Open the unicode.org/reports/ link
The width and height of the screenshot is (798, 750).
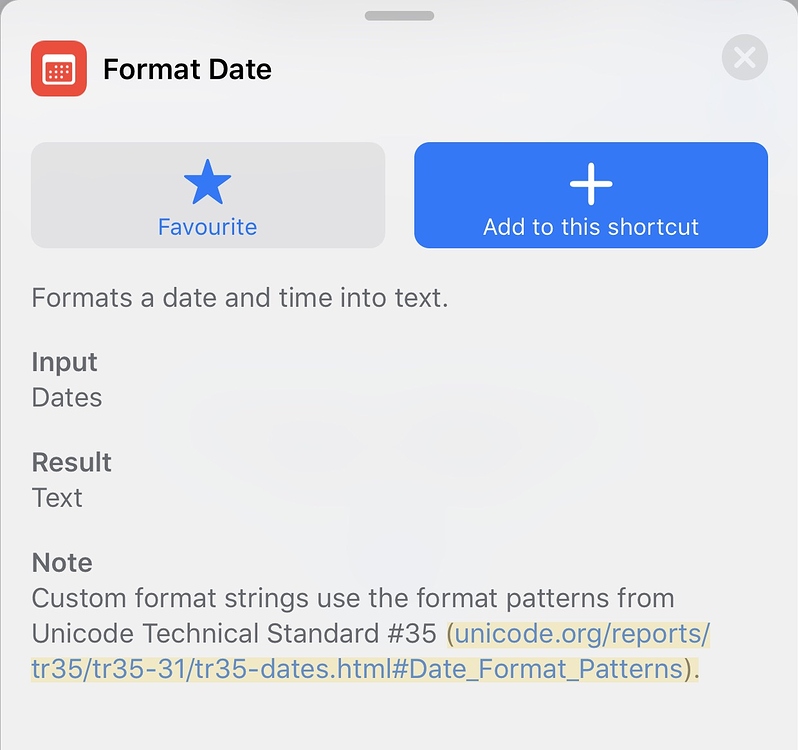pyautogui.click(x=582, y=634)
